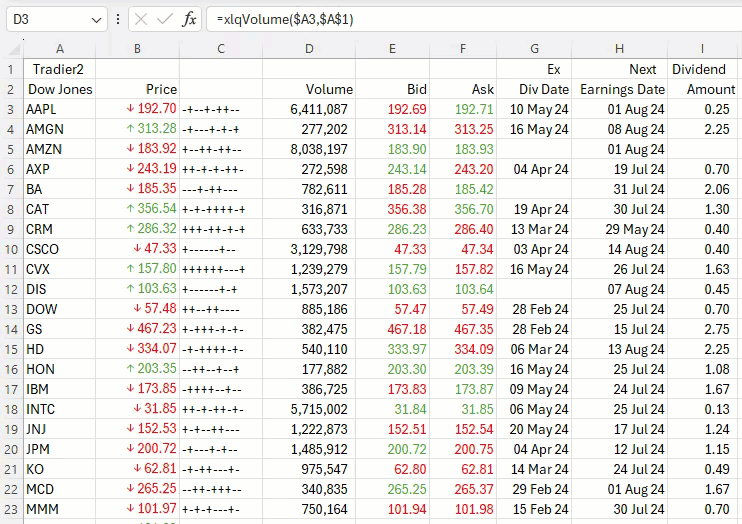Click the MCD ask 265.37 cell
The height and width of the screenshot is (524, 742).
[463, 489]
